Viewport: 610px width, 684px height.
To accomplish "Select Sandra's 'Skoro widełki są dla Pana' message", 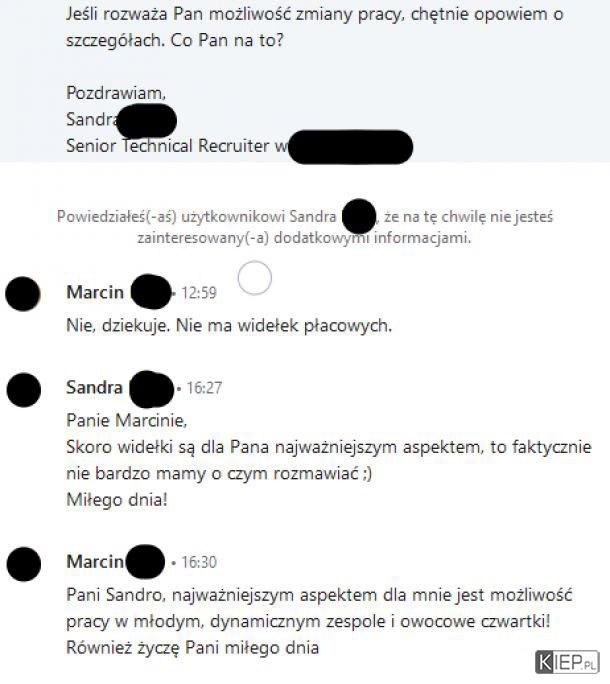I will pyautogui.click(x=329, y=460).
